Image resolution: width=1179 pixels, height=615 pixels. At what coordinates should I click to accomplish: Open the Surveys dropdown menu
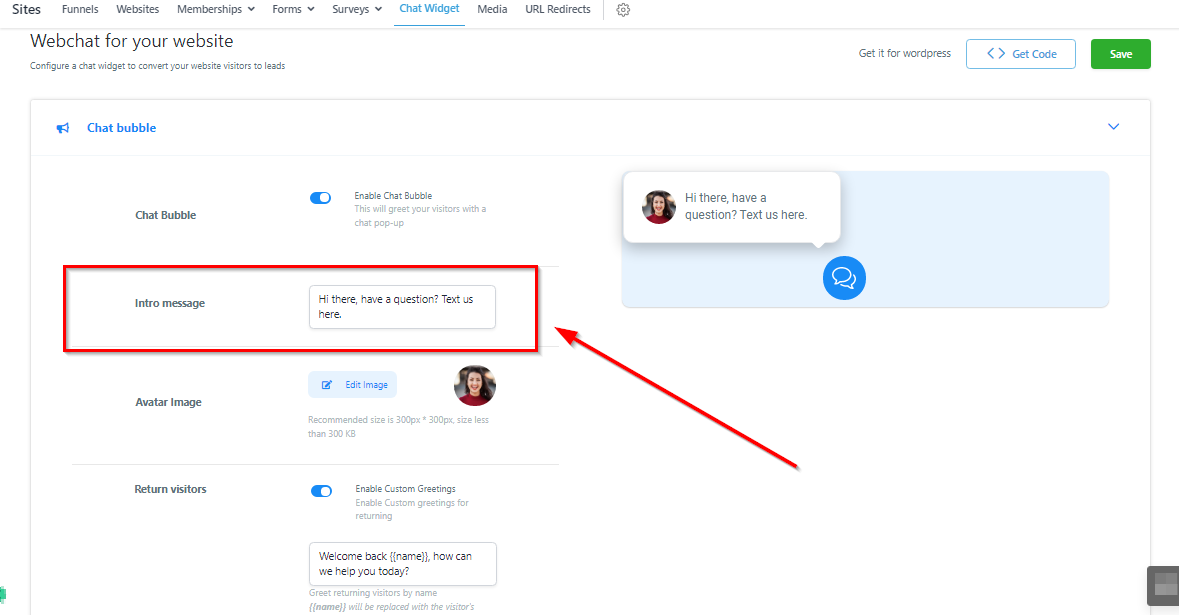pos(357,10)
